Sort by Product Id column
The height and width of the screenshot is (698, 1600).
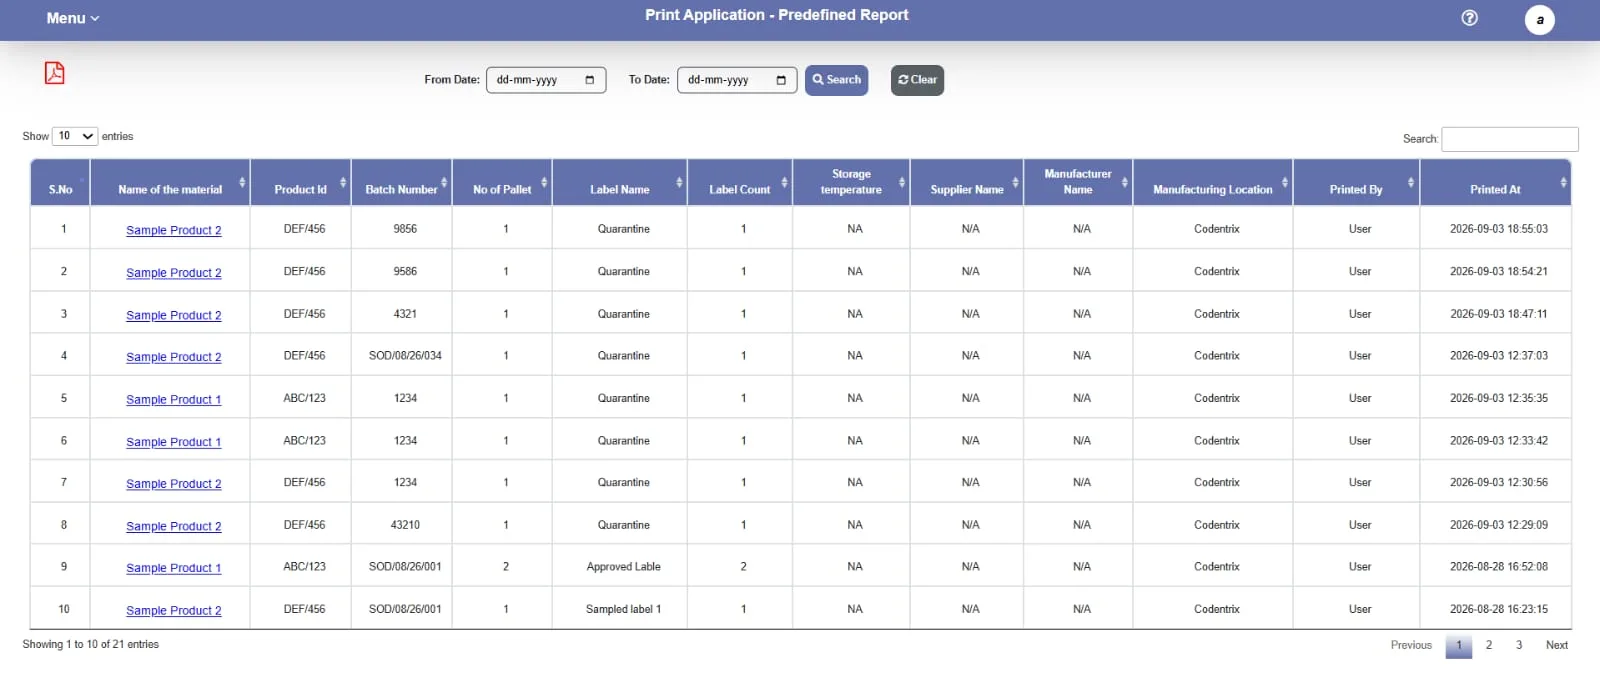301,183
